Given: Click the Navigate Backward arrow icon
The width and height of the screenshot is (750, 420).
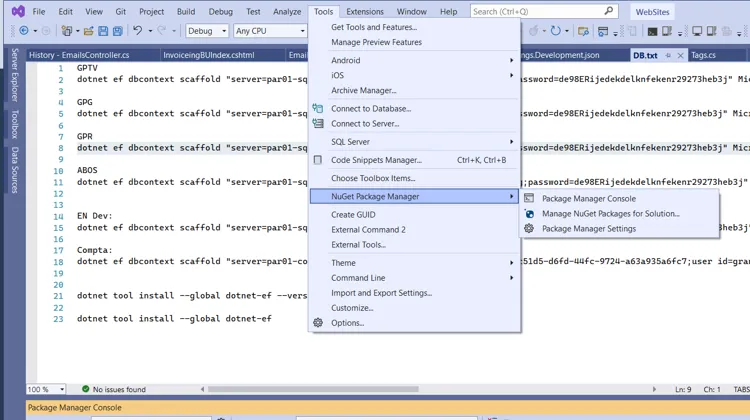Looking at the screenshot, I should (x=23, y=31).
